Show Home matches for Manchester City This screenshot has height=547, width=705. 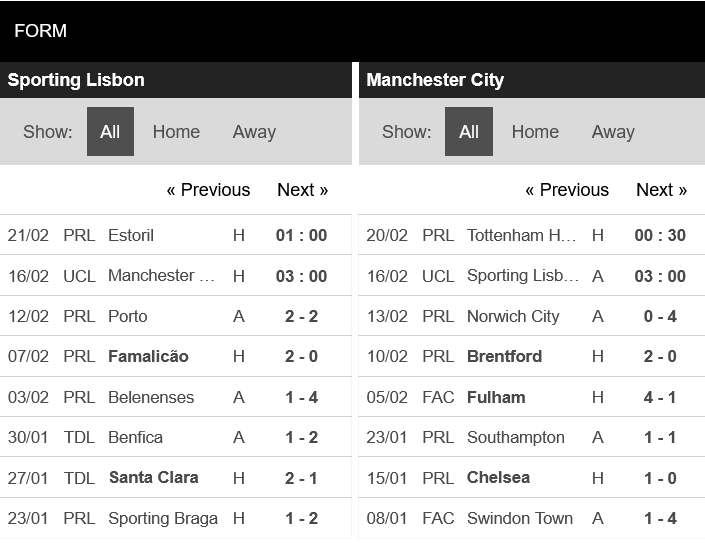pyautogui.click(x=535, y=132)
